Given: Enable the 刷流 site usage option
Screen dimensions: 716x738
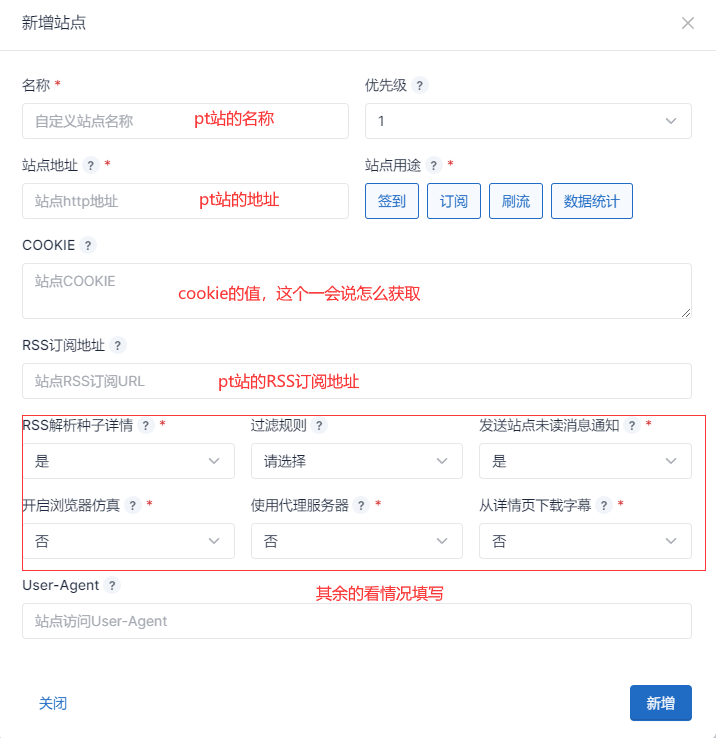Looking at the screenshot, I should 516,201.
